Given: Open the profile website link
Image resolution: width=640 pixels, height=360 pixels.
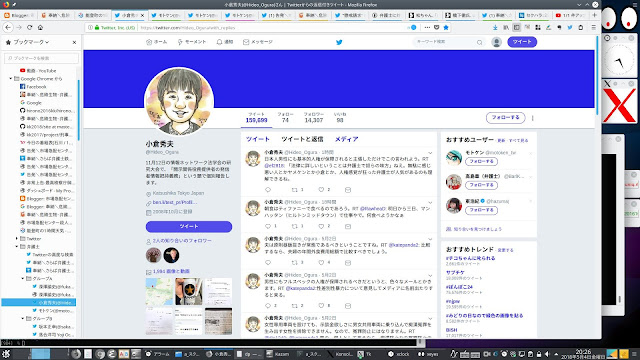Looking at the screenshot, I should [x=175, y=202].
